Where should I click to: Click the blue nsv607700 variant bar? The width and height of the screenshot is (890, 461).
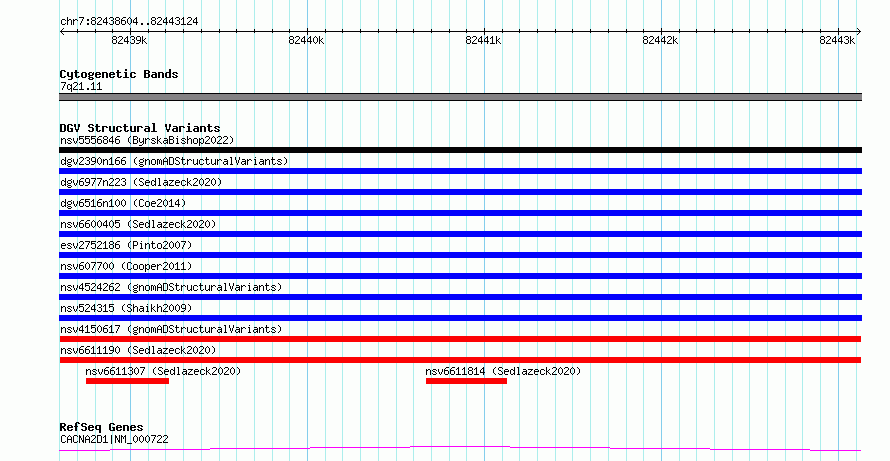pyautogui.click(x=460, y=276)
